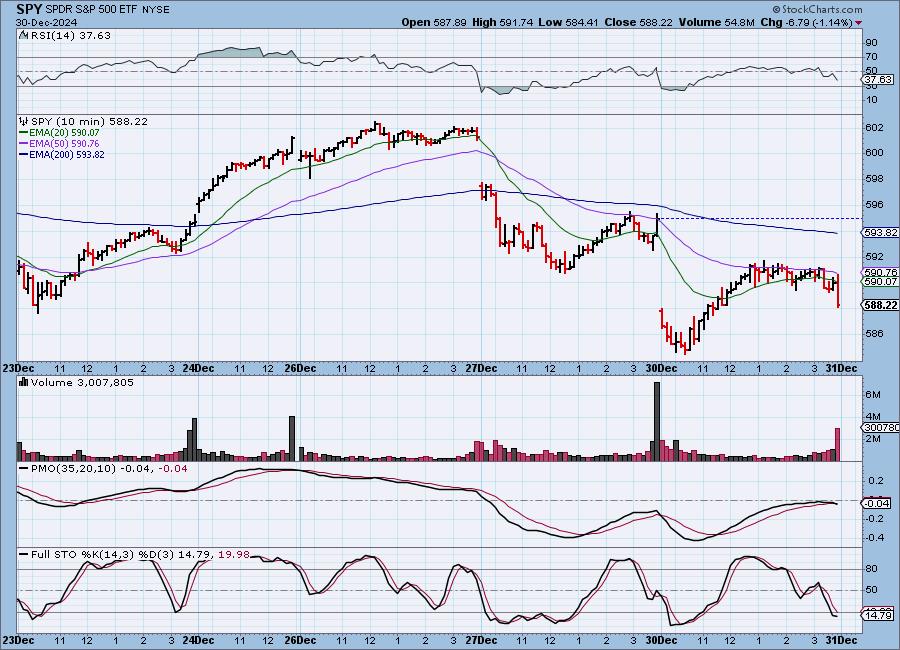This screenshot has width=900, height=650.
Task: Click the 27Dec label under the price panel
Action: (481, 369)
